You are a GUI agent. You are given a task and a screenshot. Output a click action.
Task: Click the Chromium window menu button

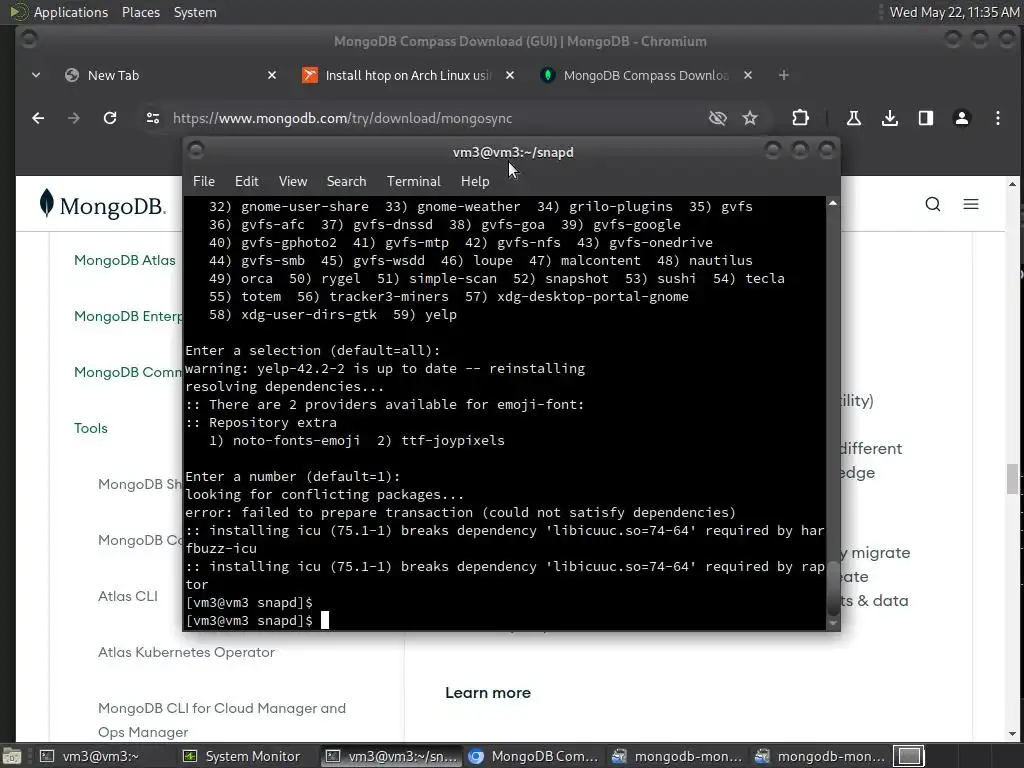(x=29, y=39)
